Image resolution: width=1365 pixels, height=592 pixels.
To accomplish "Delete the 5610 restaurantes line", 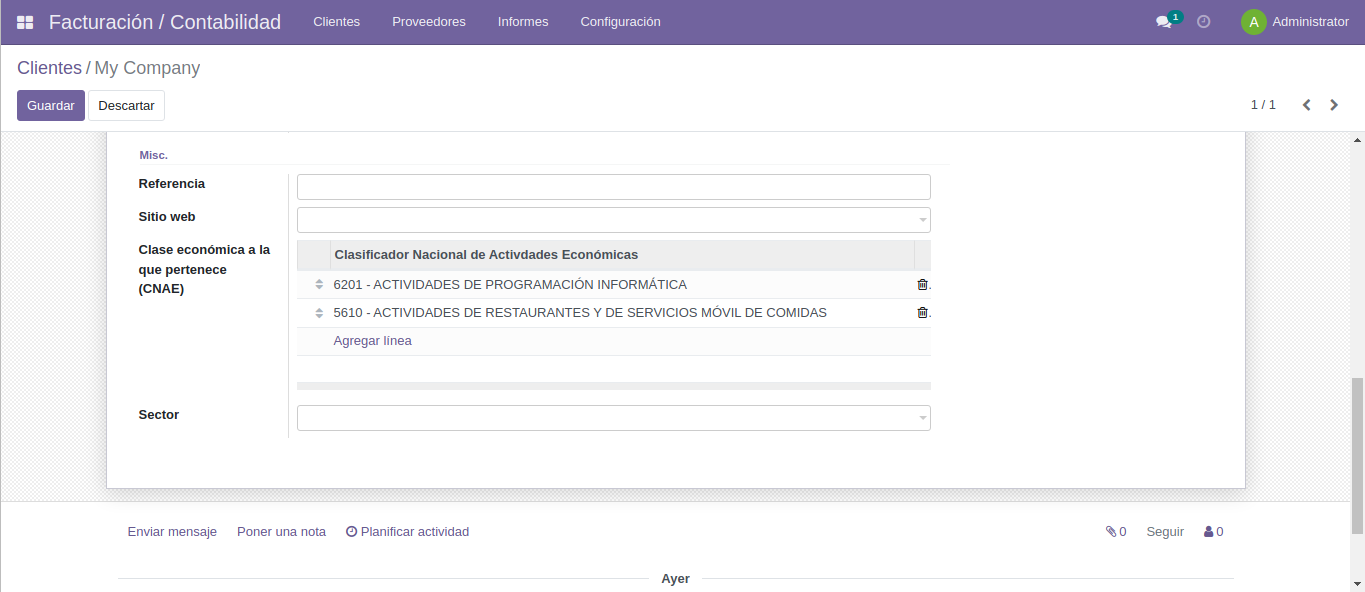I will 921,312.
